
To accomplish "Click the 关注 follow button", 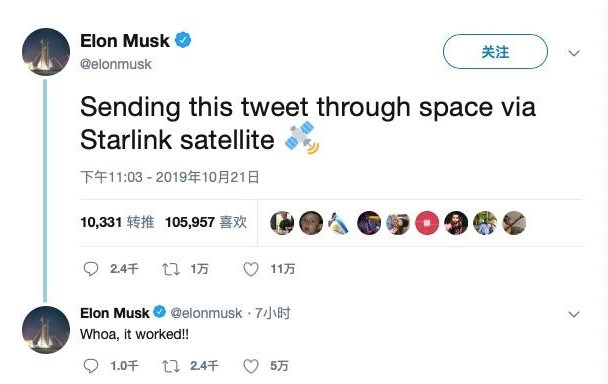I will 495,52.
